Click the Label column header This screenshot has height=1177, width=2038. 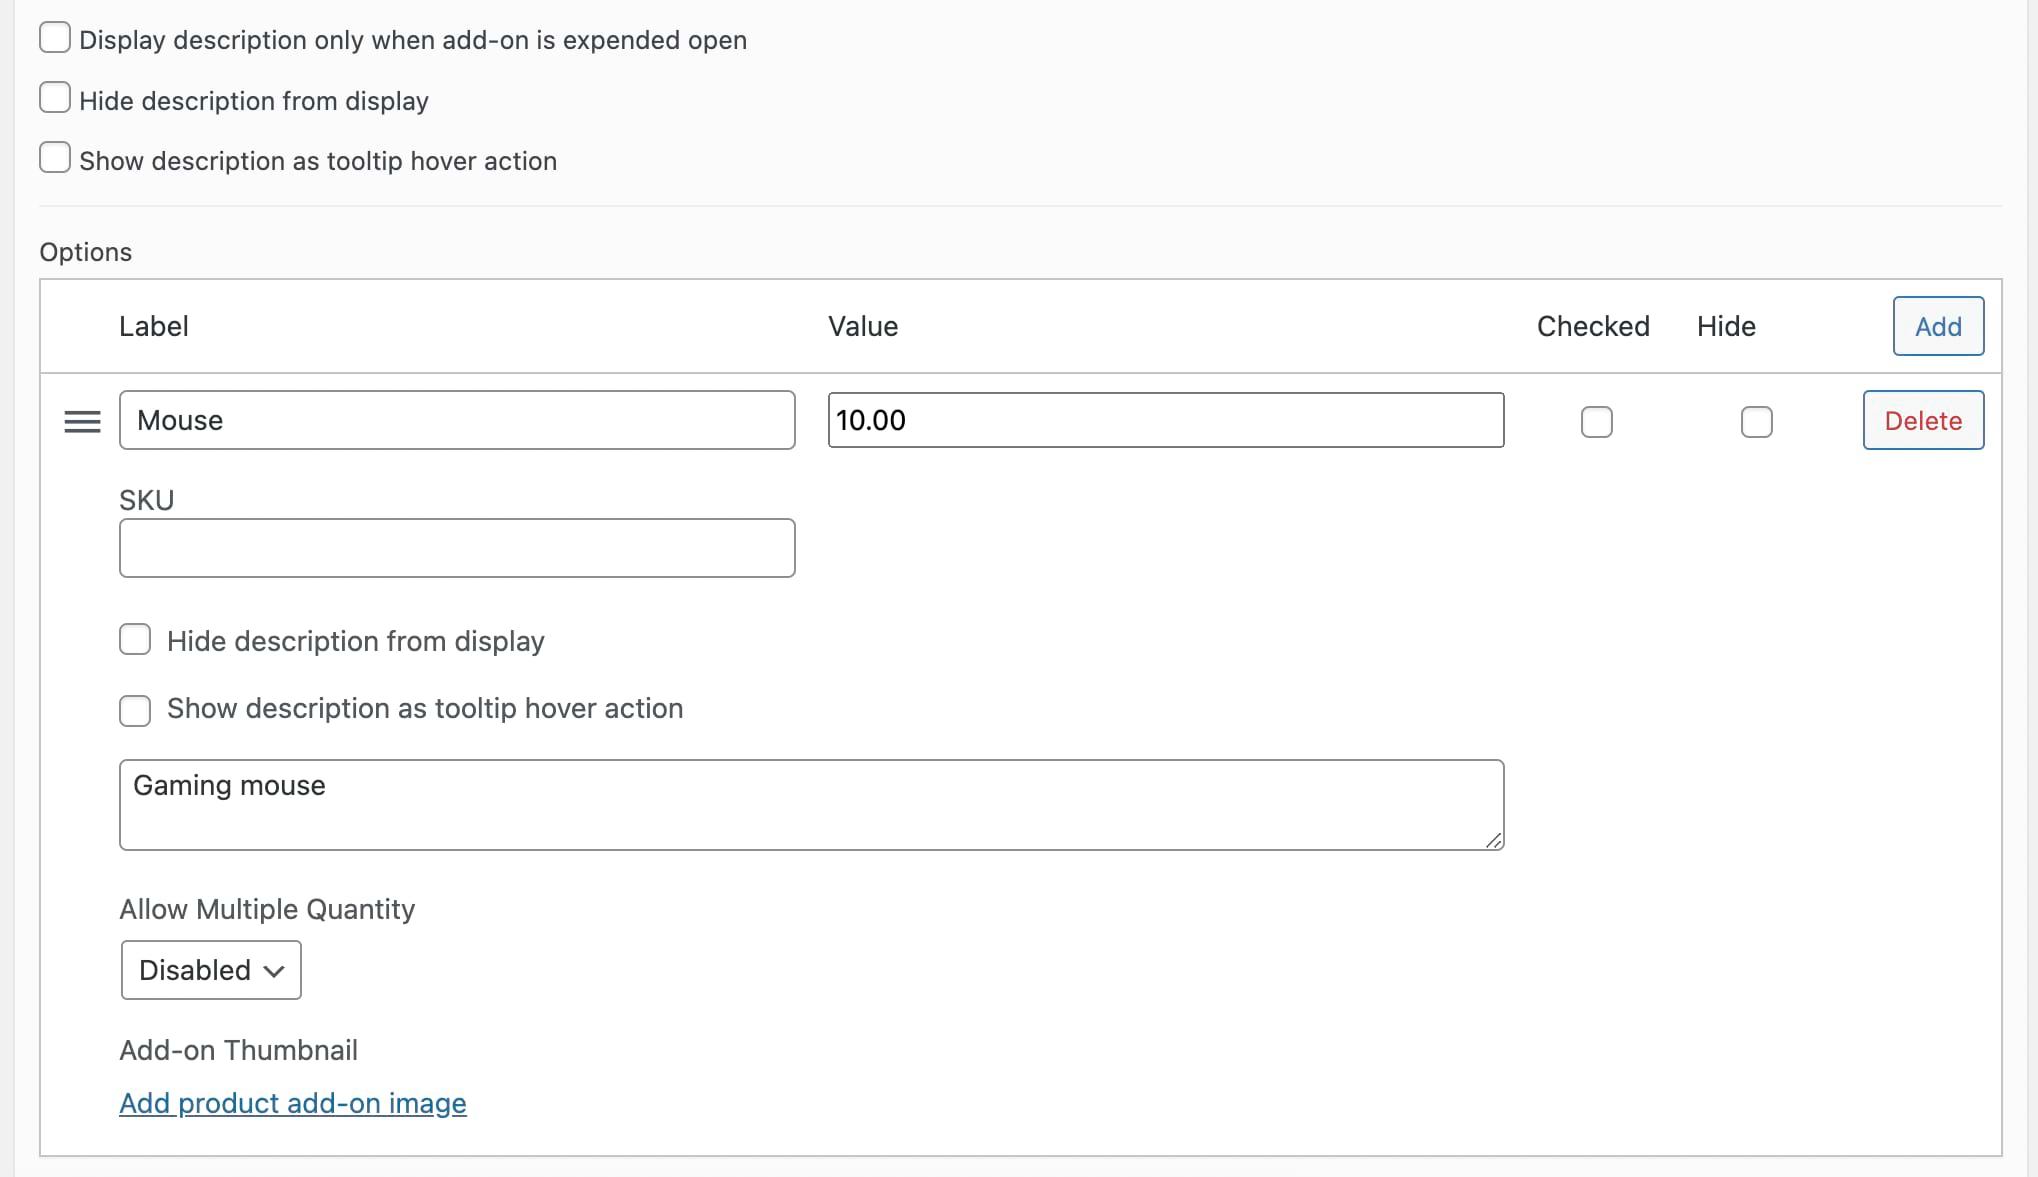(153, 326)
